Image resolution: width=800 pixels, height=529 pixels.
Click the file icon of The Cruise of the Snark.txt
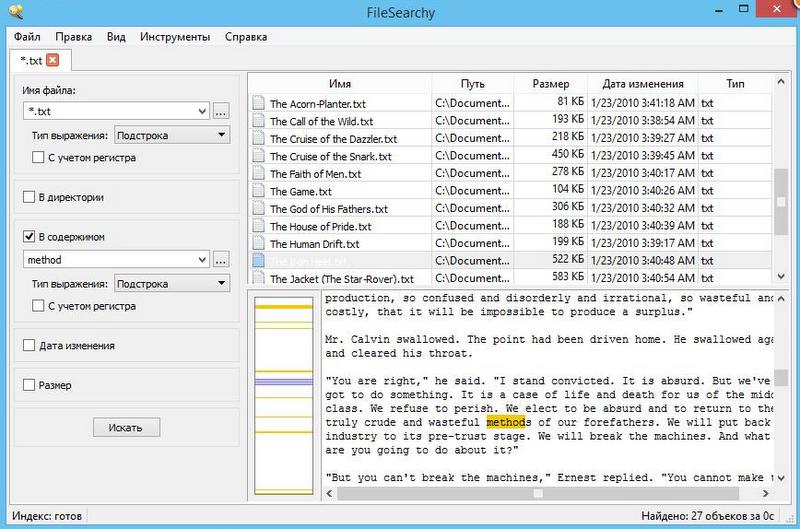coord(259,156)
